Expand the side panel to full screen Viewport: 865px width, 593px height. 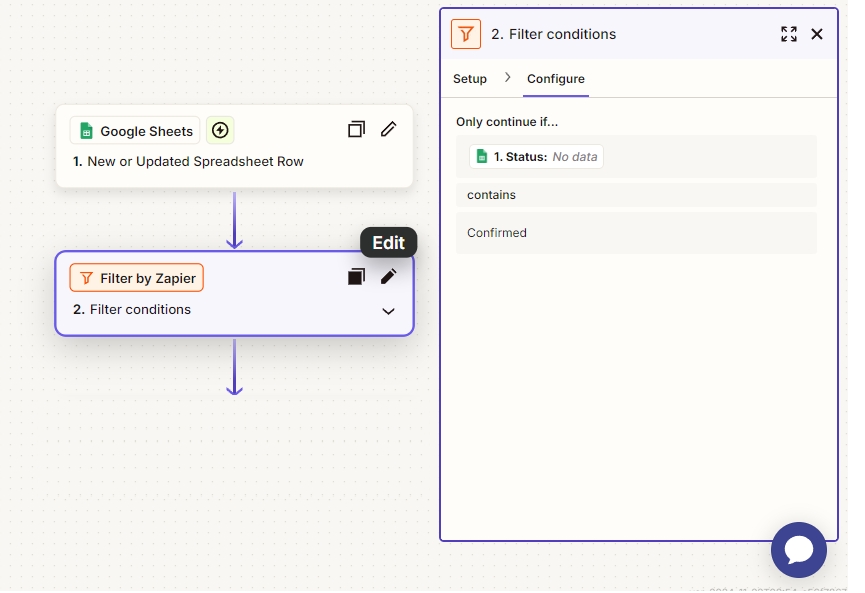[789, 34]
